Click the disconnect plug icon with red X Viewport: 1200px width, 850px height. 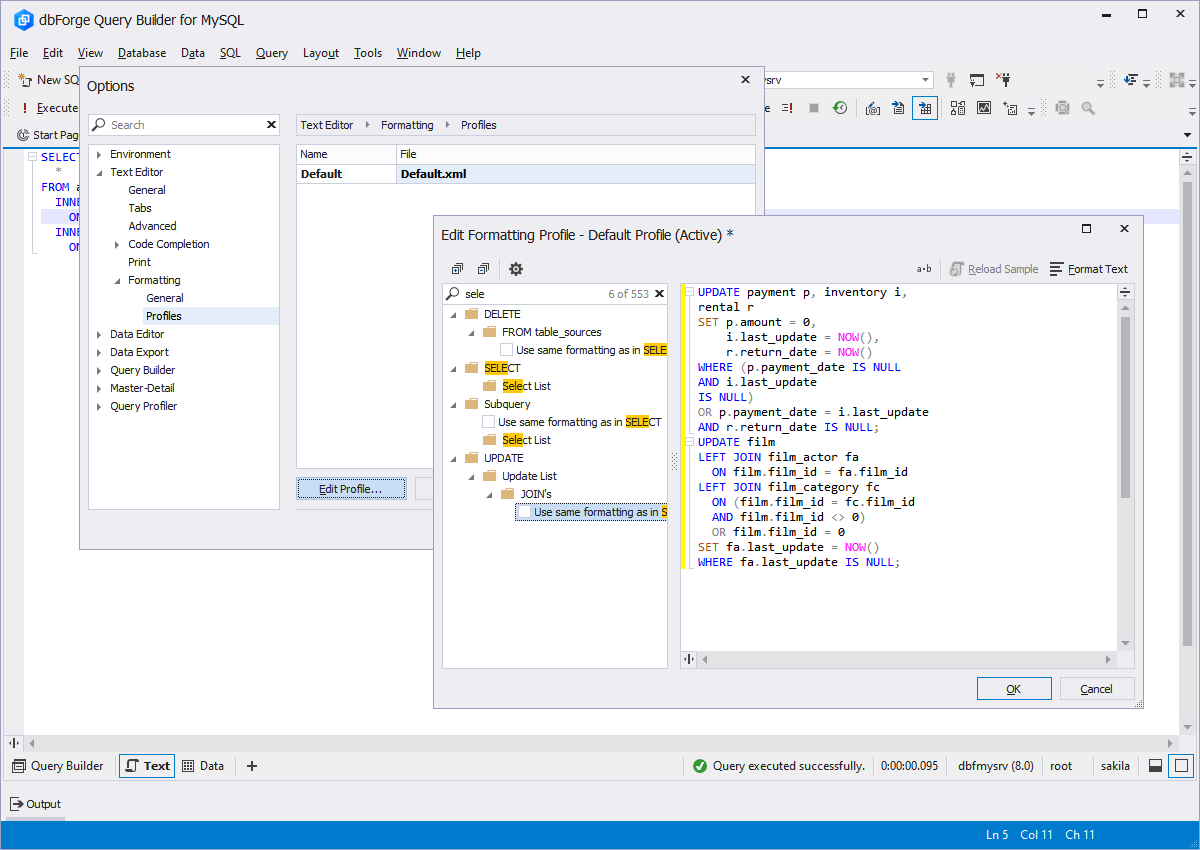(1005, 80)
